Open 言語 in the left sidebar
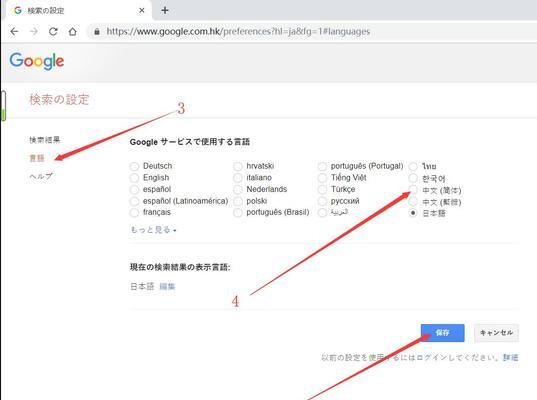 (37, 158)
